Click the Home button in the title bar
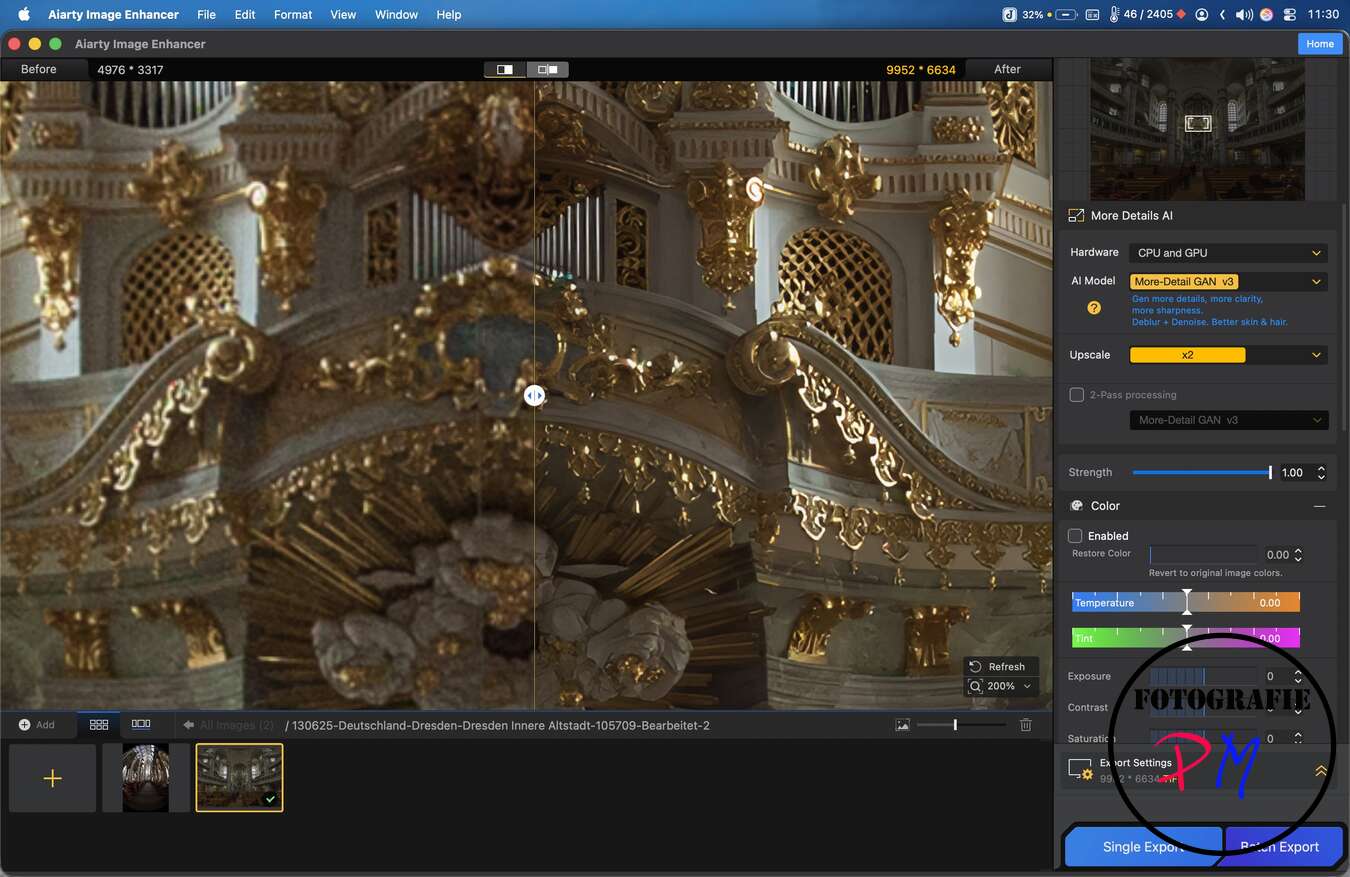This screenshot has width=1350, height=877. coord(1320,43)
